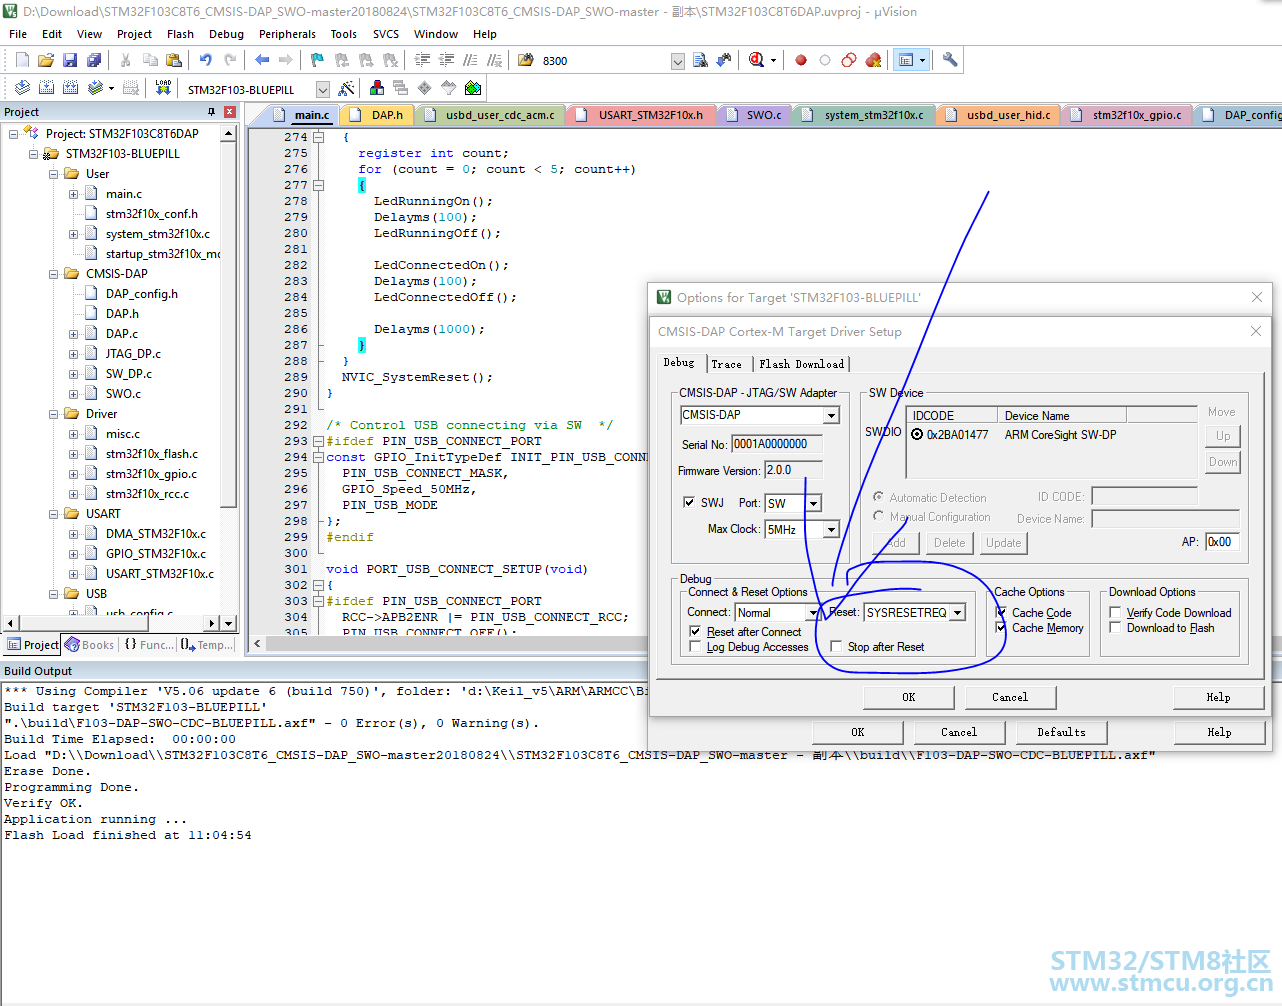Create a new file from the toolbar
Screen dimensions: 1282x1006
pyautogui.click(x=22, y=61)
